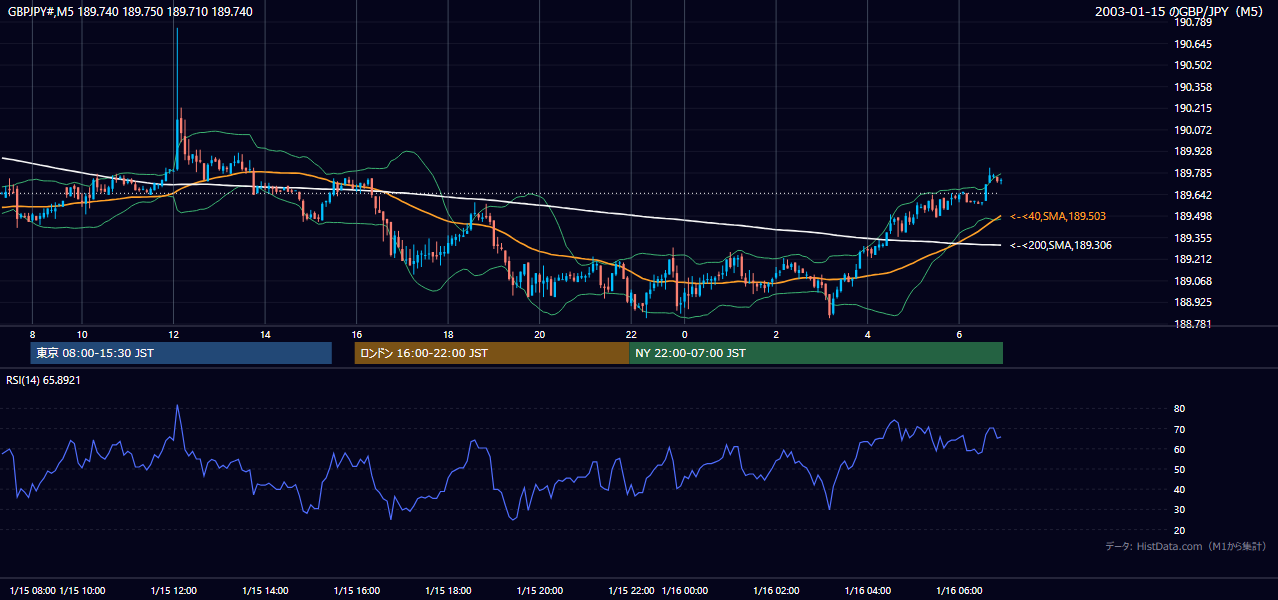Click hour marker 6 below price chart

point(959,334)
